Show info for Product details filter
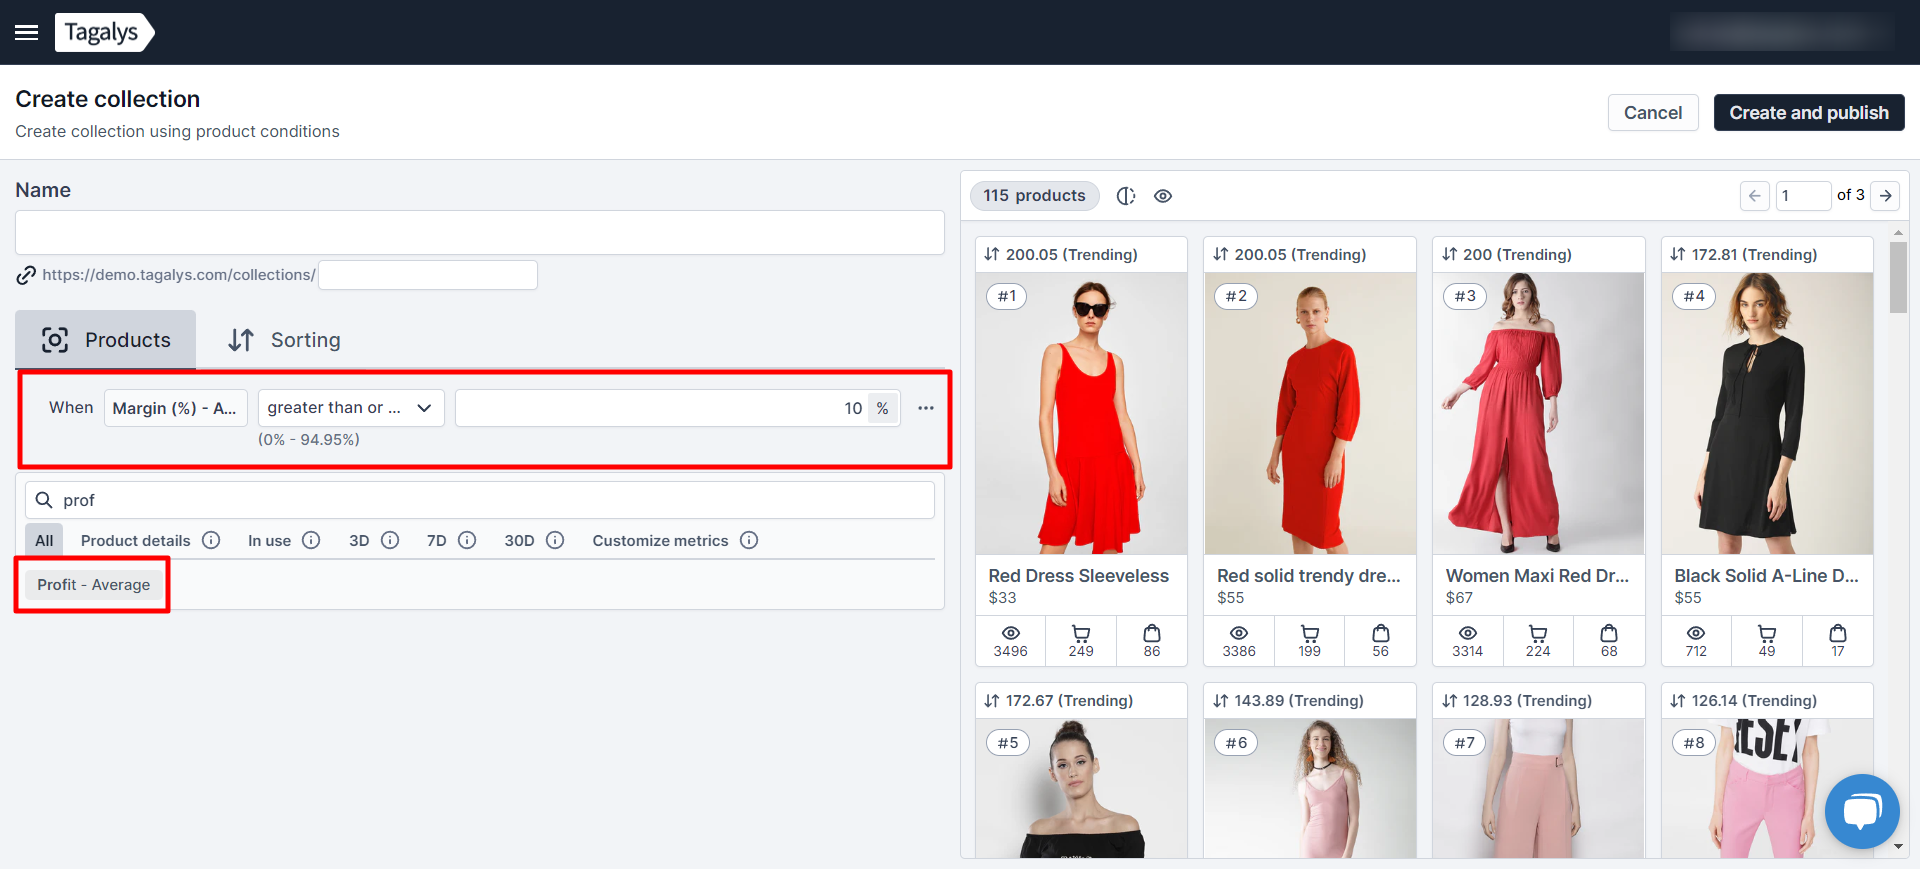 (x=211, y=540)
